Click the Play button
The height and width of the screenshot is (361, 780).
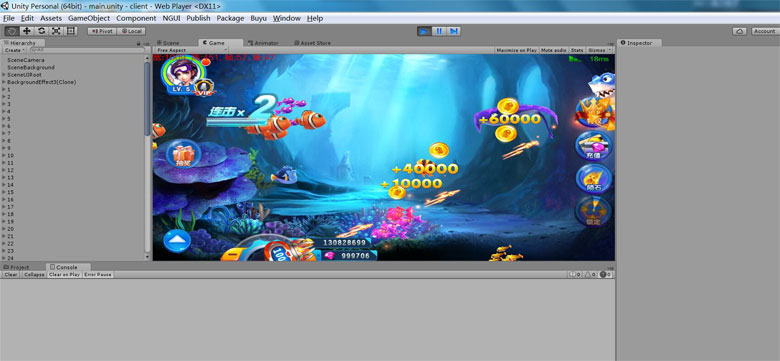pos(424,31)
